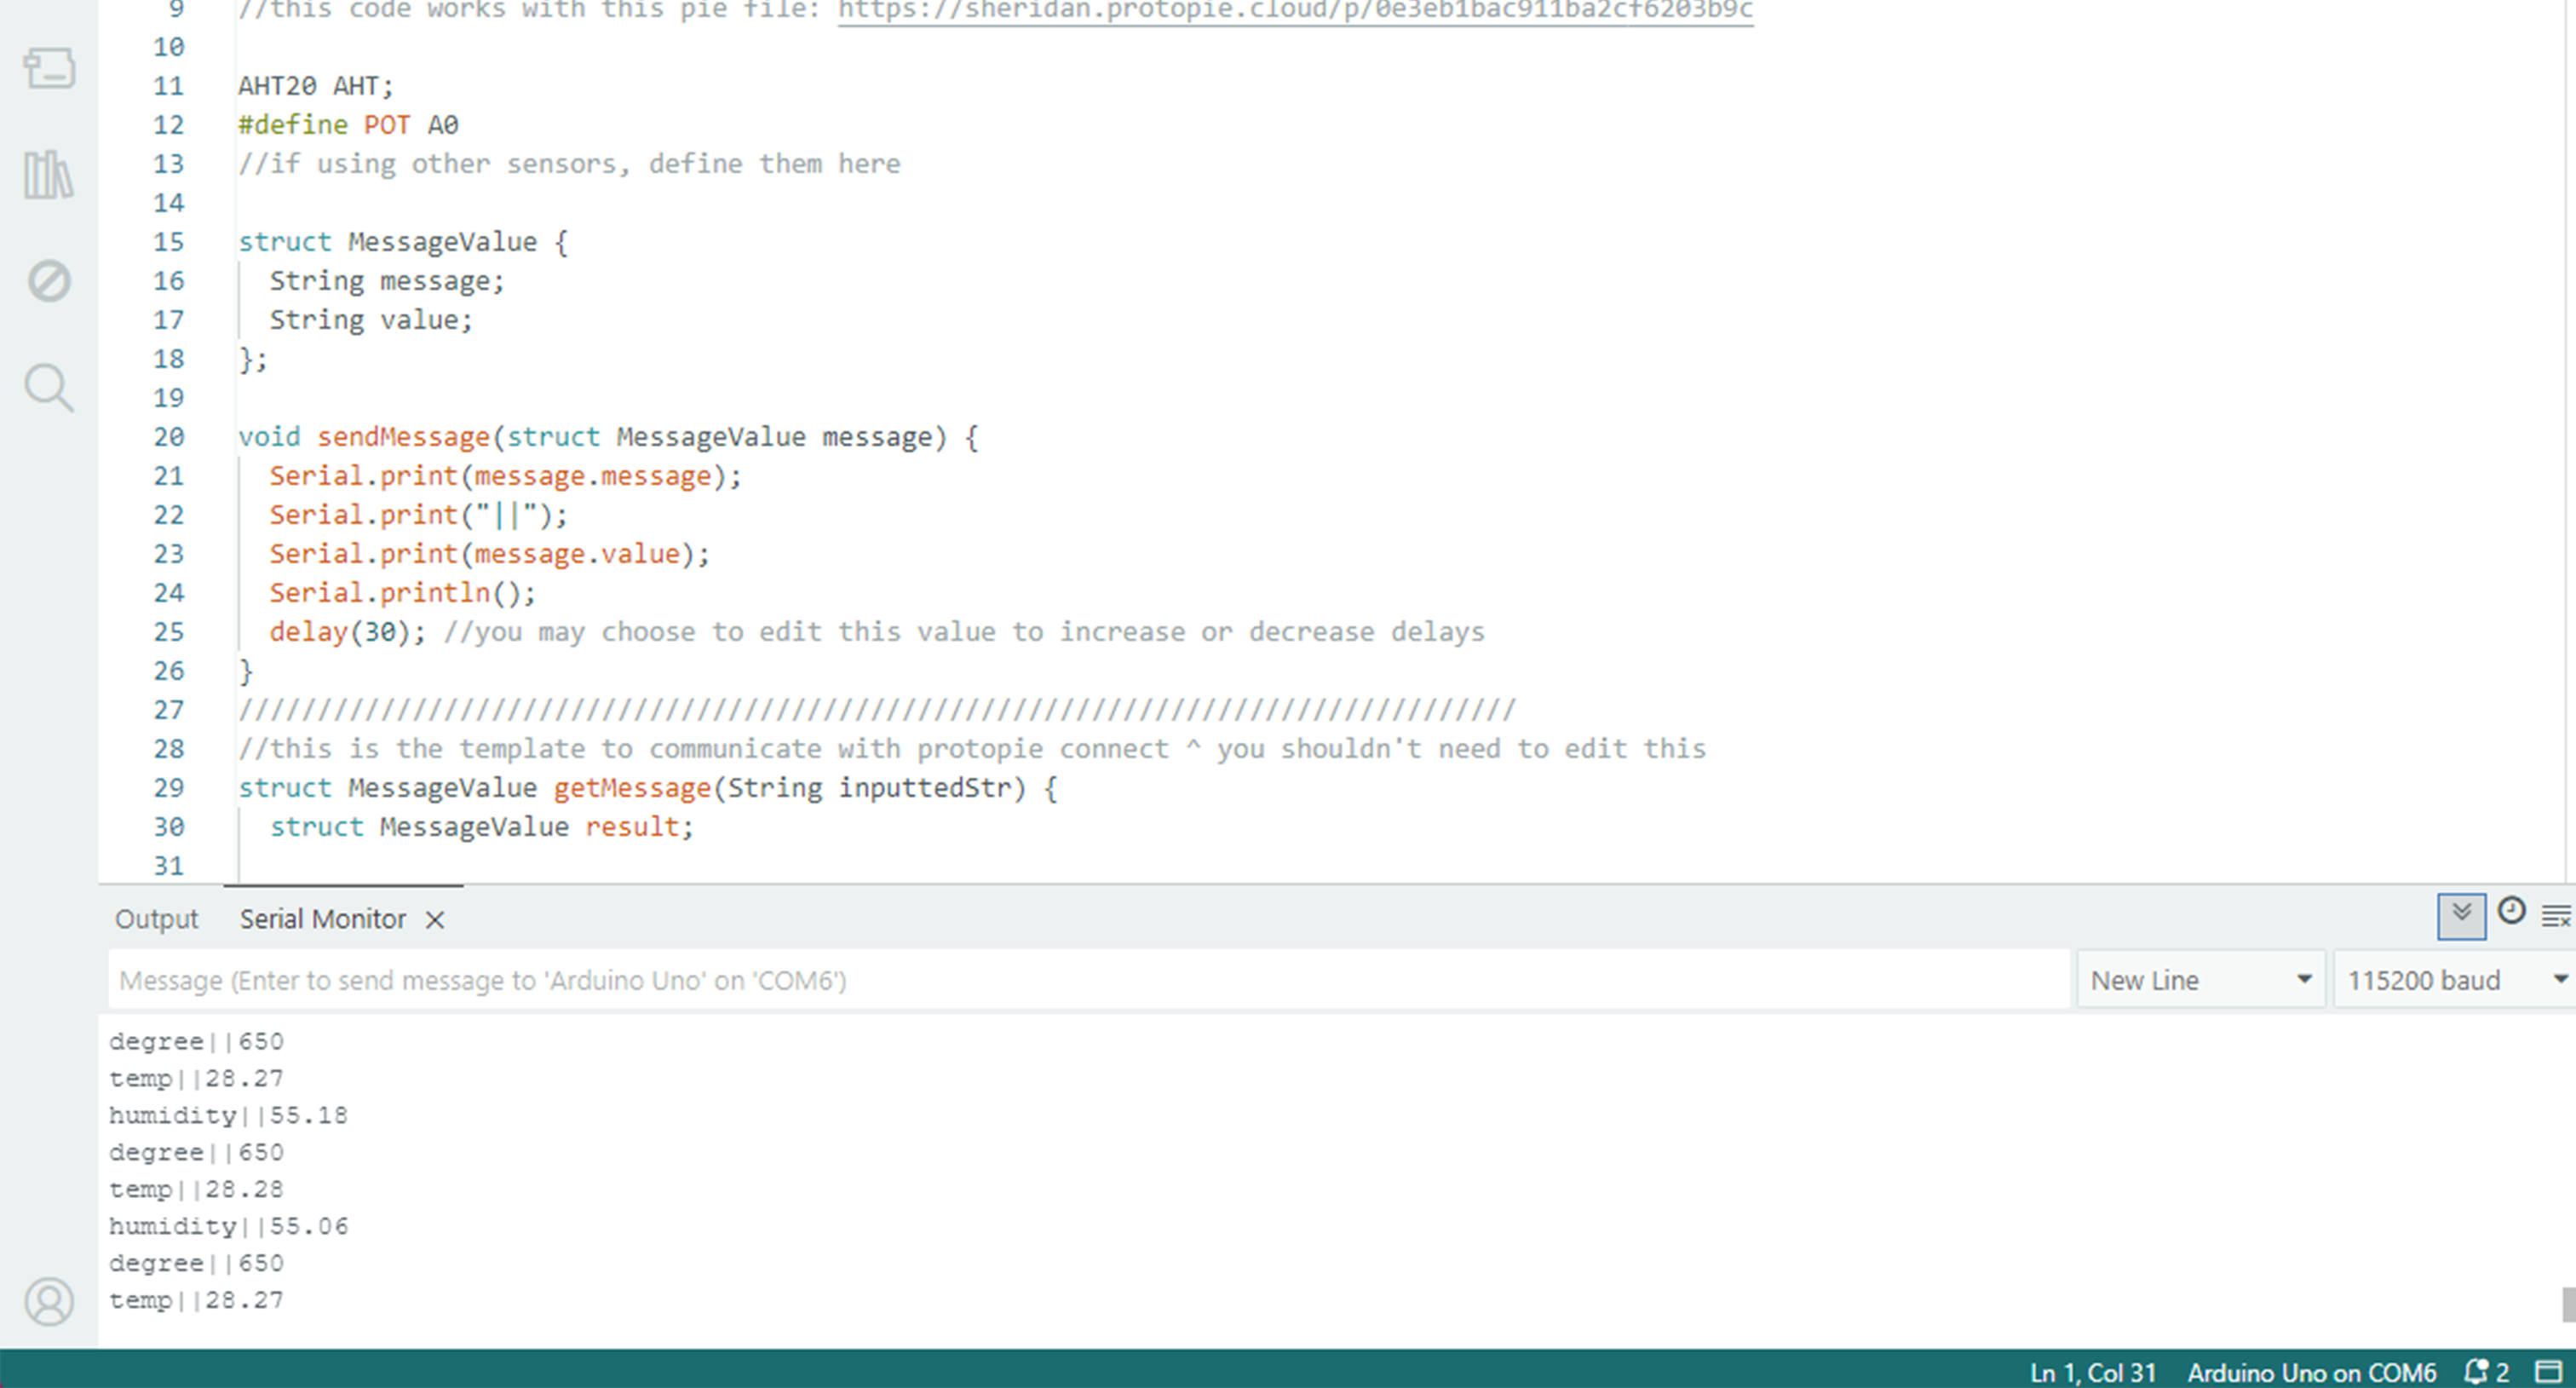The width and height of the screenshot is (2576, 1388).
Task: Open the New Line ending dropdown
Action: (2200, 980)
